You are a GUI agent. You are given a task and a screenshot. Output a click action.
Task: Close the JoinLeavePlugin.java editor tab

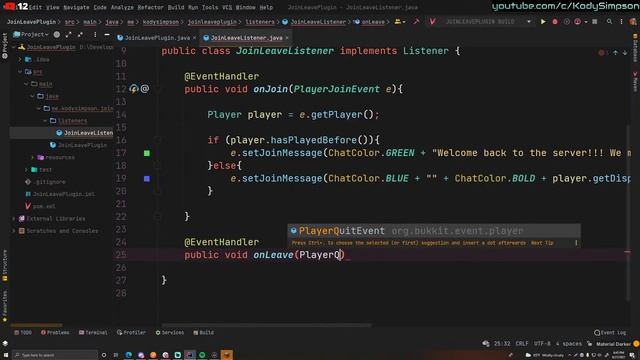[x=194, y=38]
